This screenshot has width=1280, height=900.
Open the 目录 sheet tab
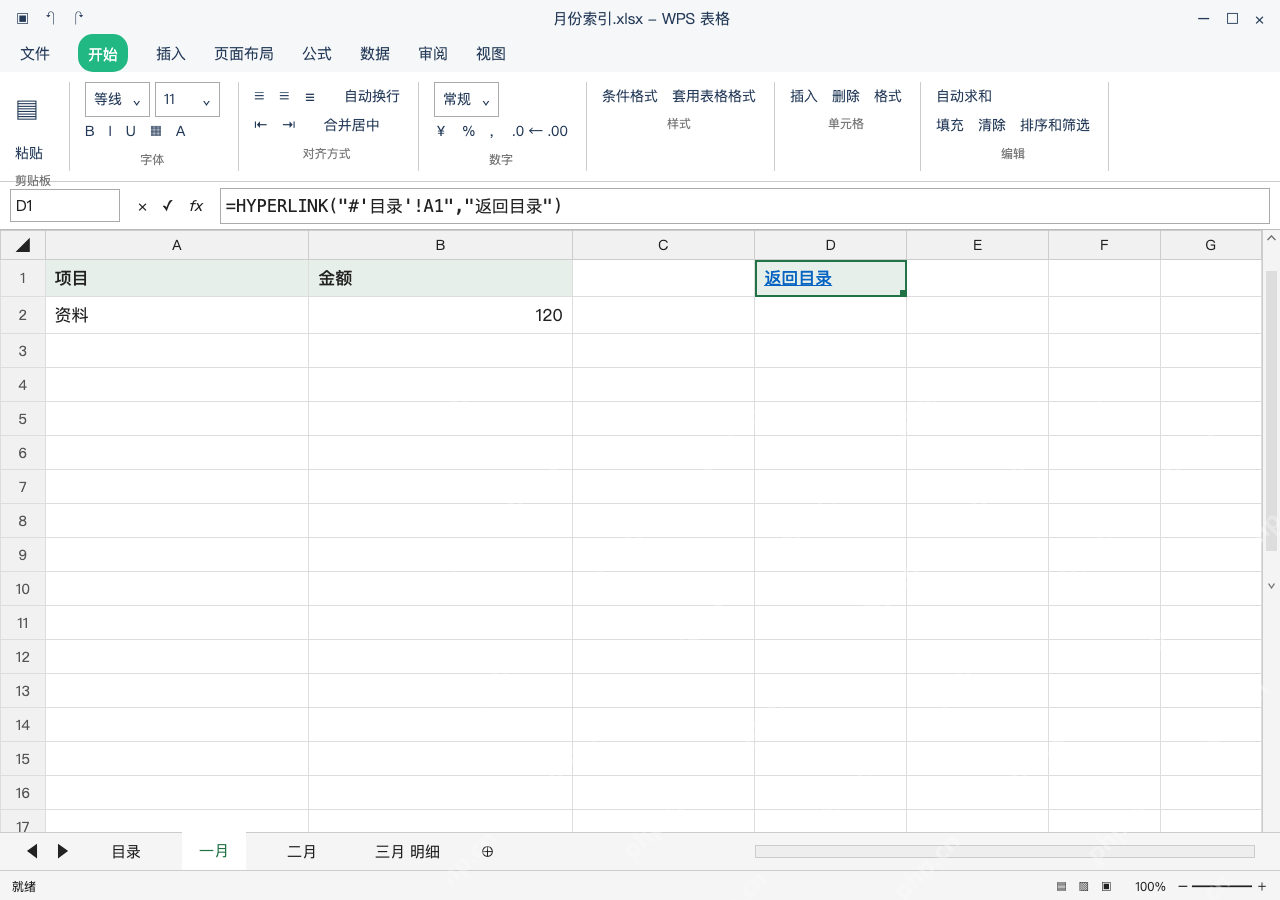126,852
